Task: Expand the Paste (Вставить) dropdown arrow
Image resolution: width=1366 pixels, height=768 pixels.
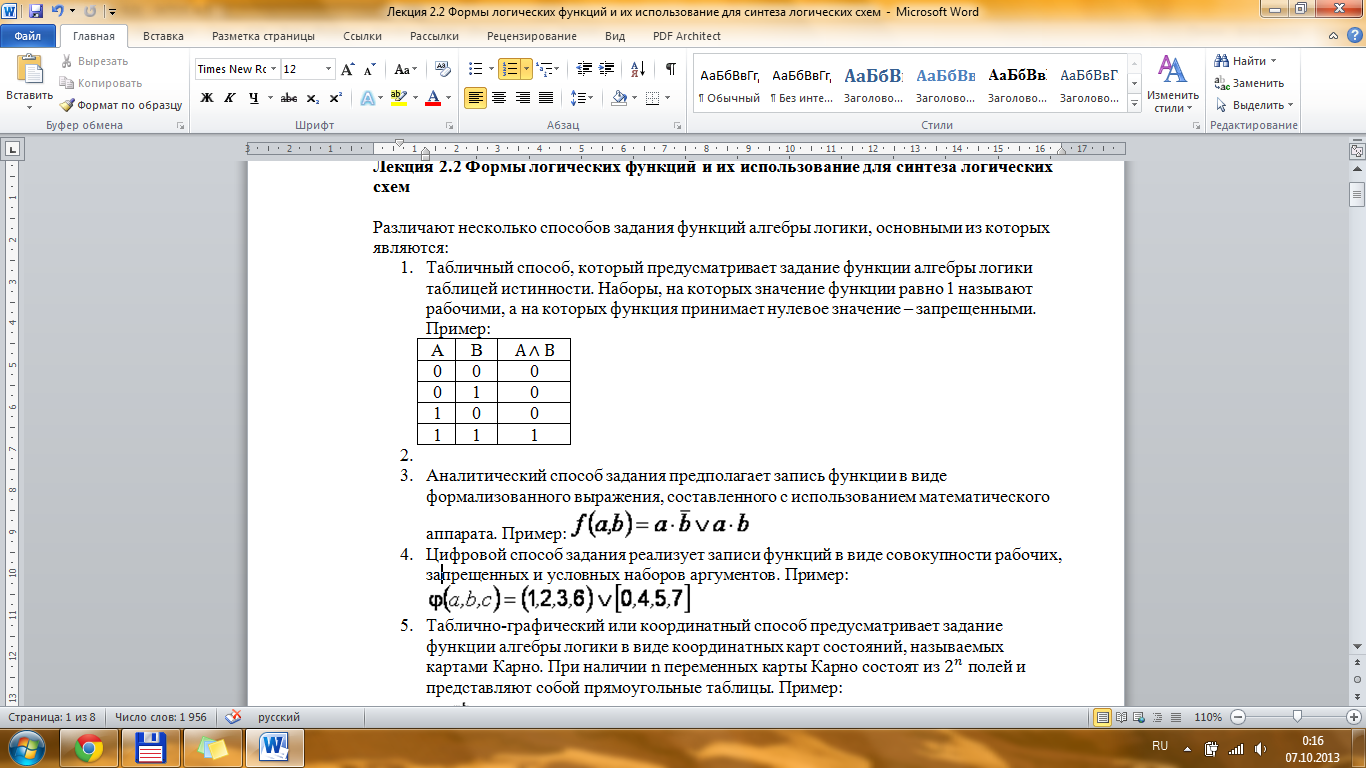Action: (29, 106)
